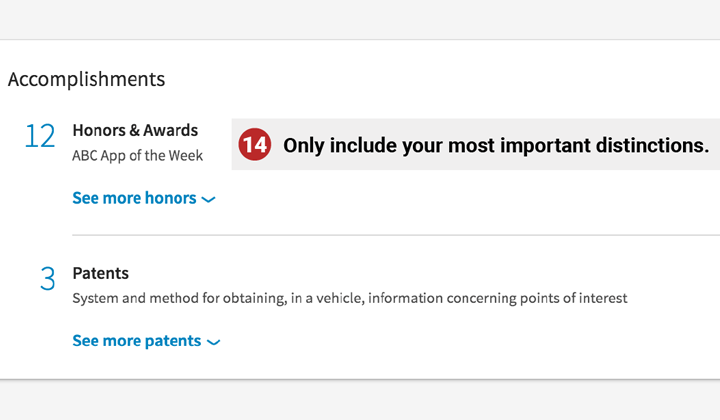
Task: Select the Honors & Awards heading
Action: [135, 130]
